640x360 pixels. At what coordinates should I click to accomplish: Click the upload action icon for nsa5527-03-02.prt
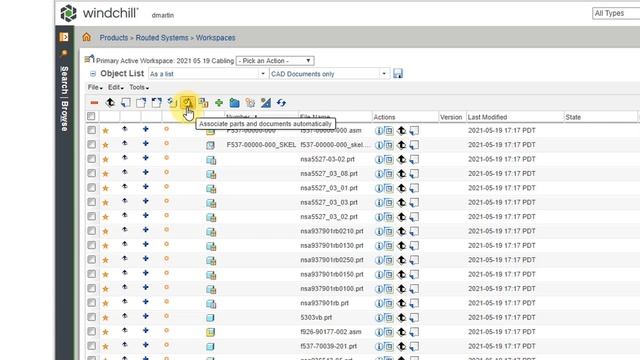402,159
